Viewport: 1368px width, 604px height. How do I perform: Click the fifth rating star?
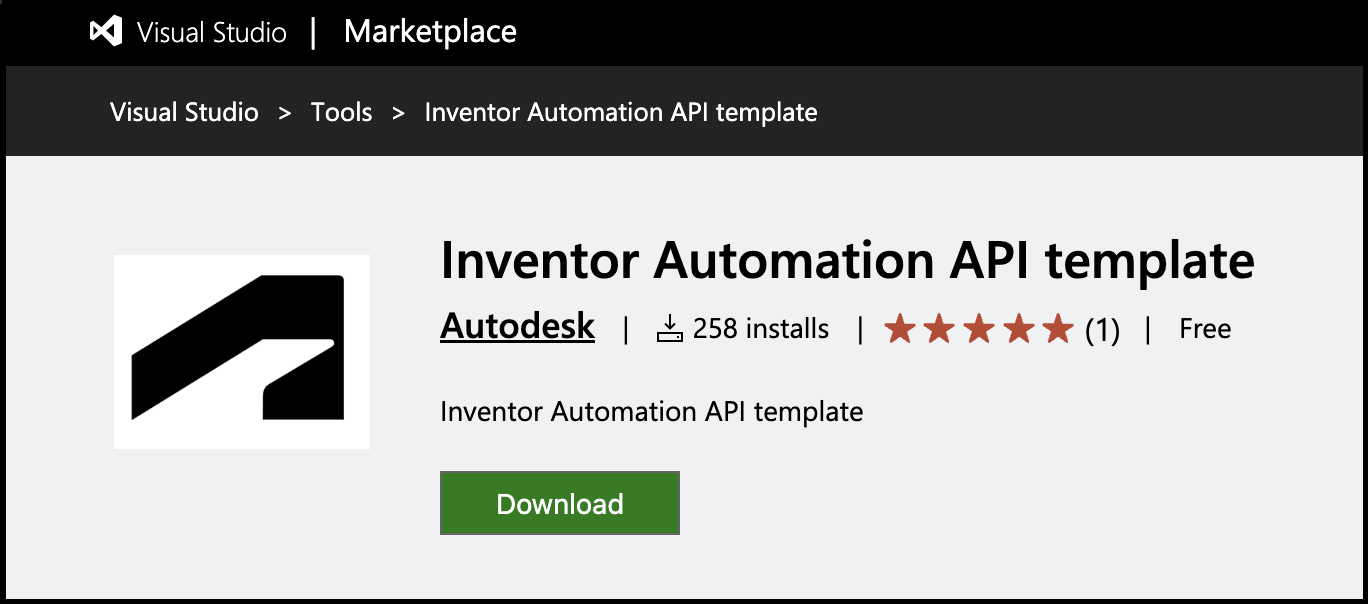1057,329
